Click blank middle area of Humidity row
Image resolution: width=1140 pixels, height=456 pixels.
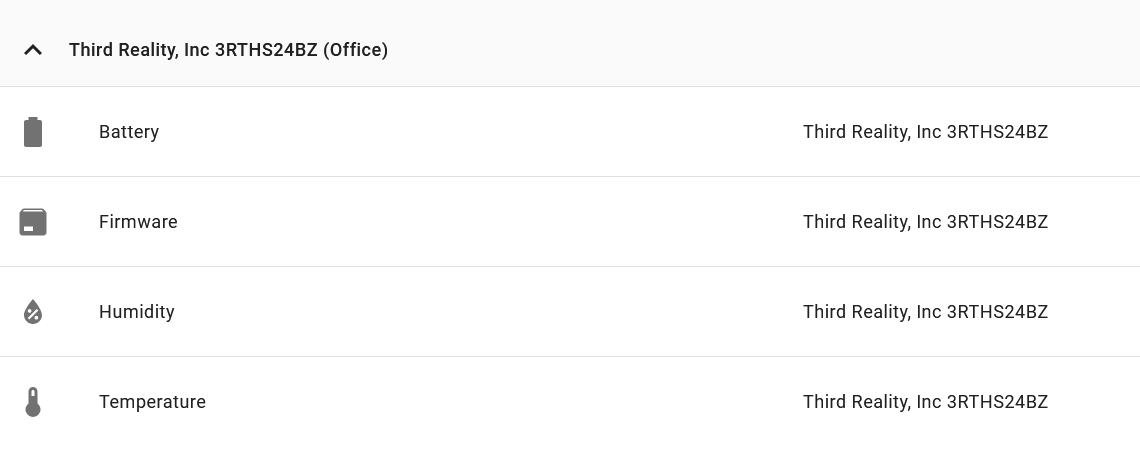pyautogui.click(x=487, y=312)
